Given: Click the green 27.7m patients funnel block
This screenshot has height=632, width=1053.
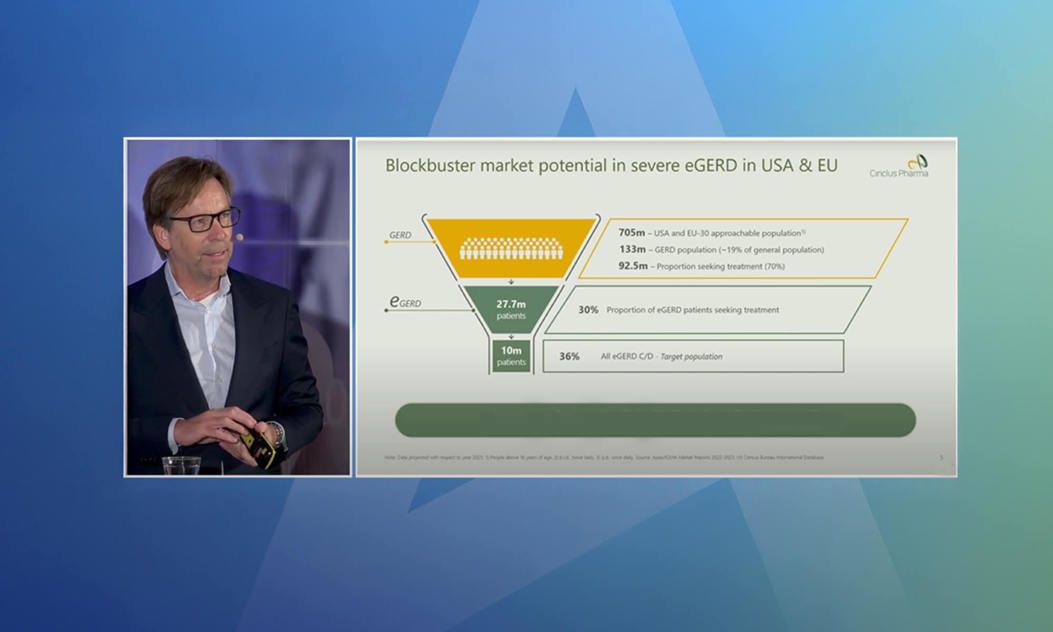Looking at the screenshot, I should (x=510, y=309).
